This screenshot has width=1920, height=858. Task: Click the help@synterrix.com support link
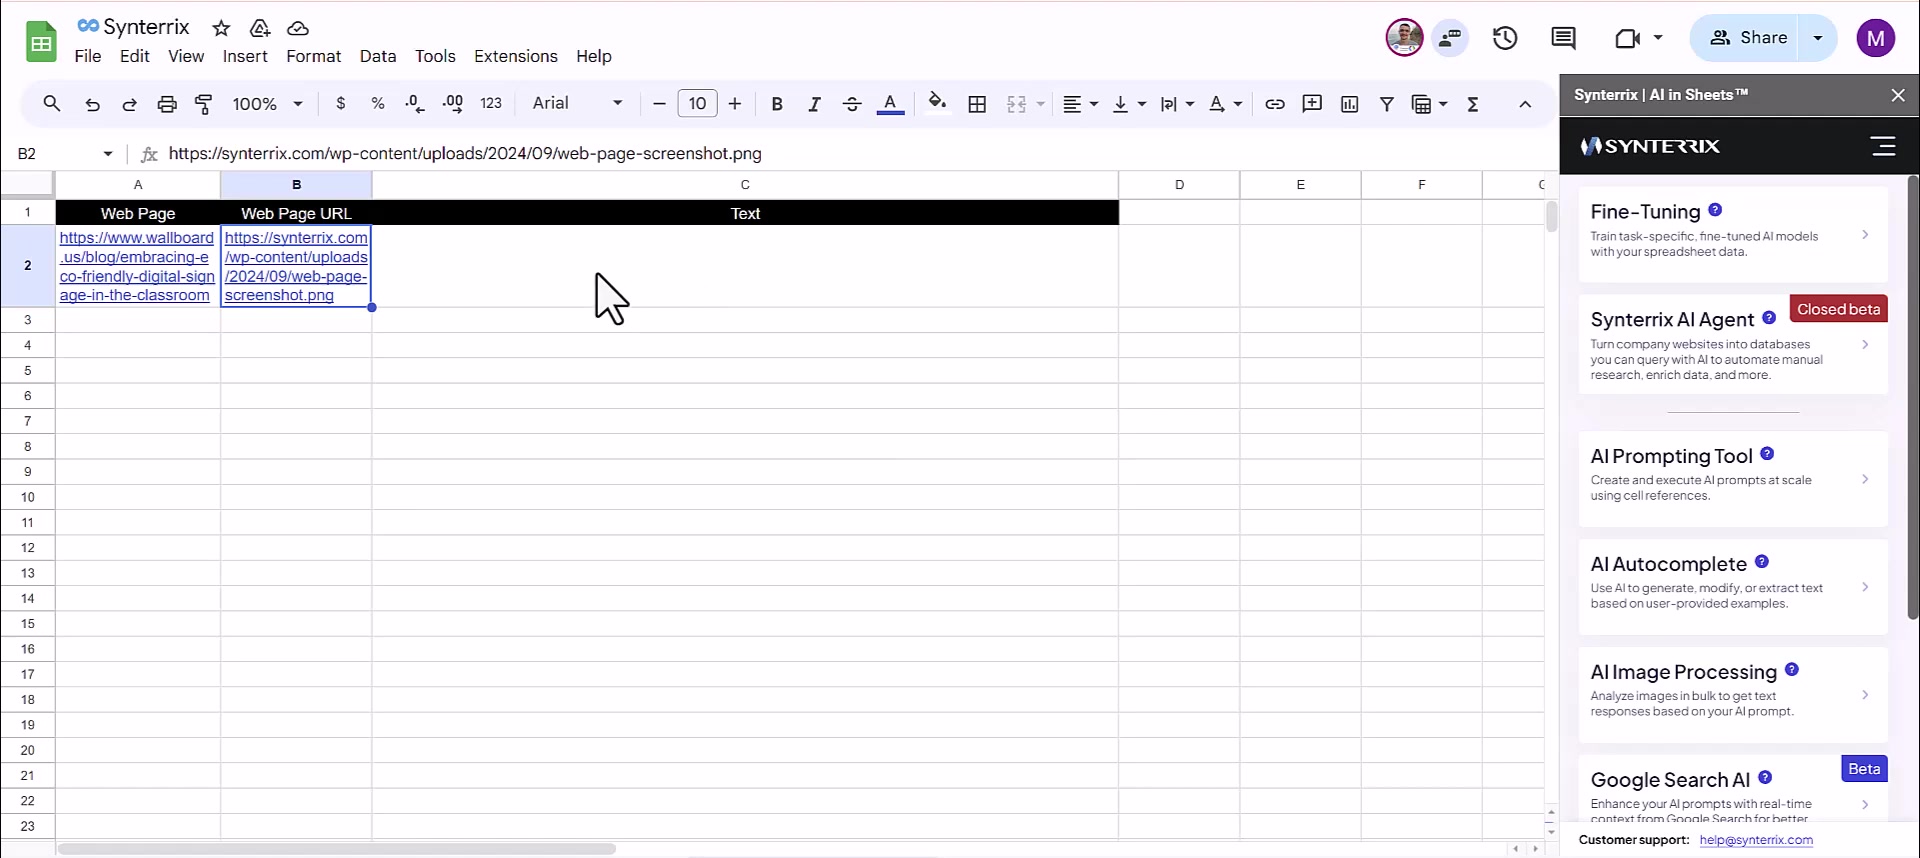point(1756,840)
